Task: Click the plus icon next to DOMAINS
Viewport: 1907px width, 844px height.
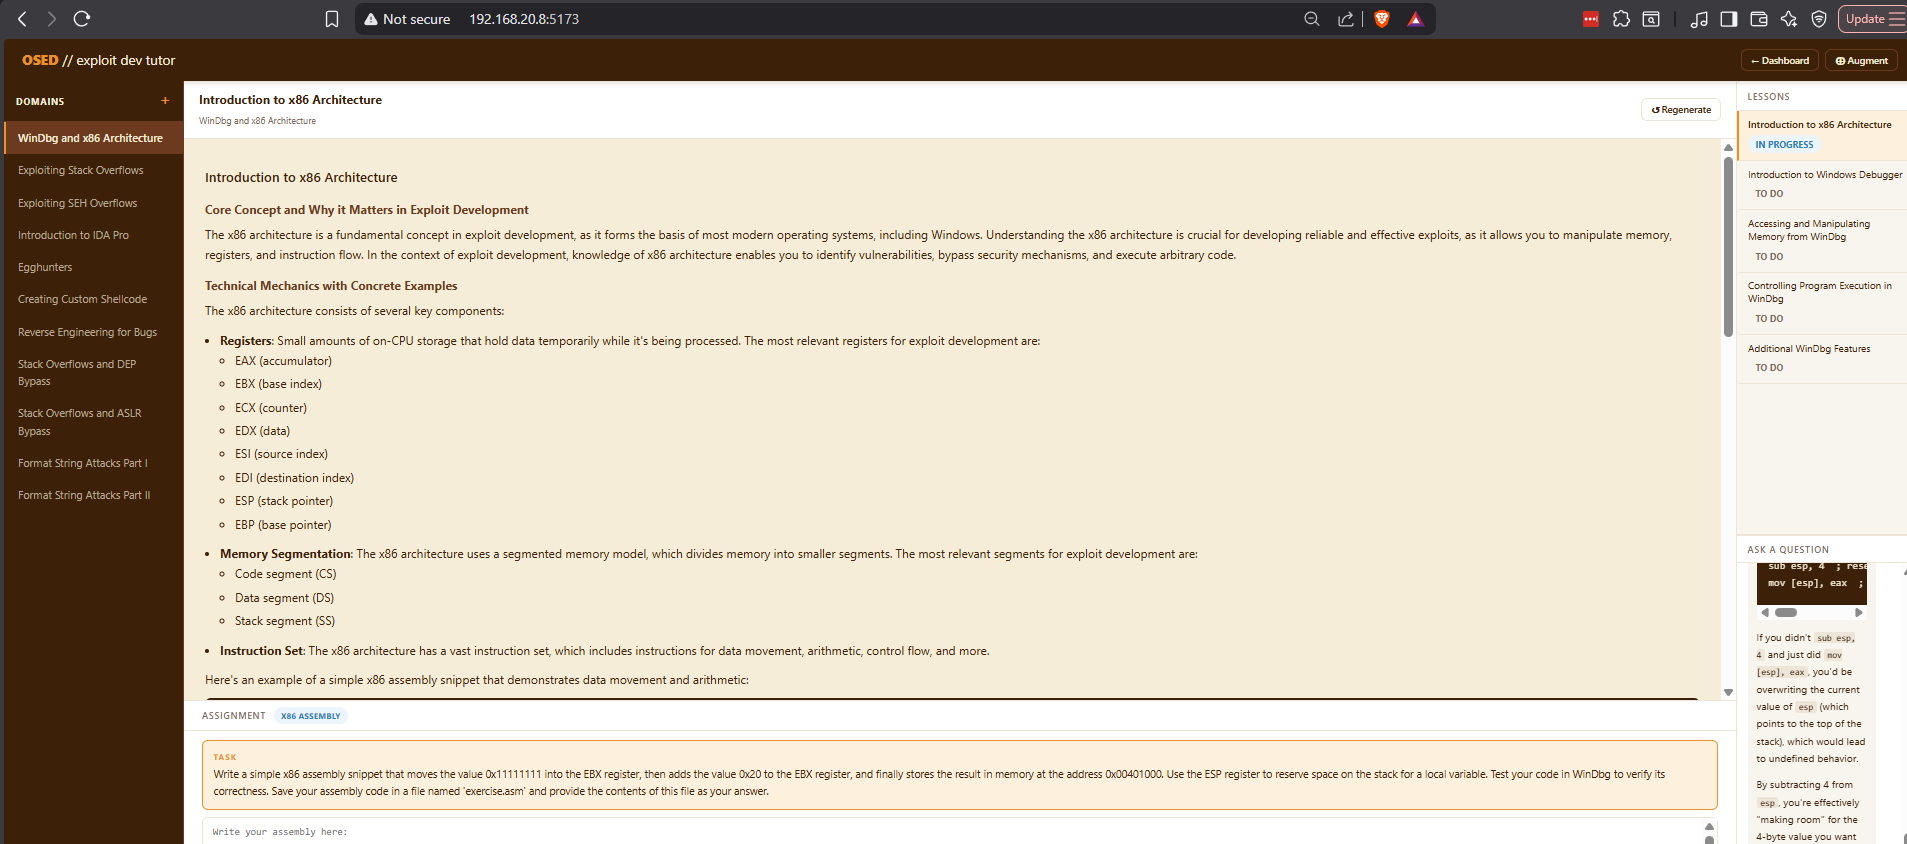Action: [165, 101]
